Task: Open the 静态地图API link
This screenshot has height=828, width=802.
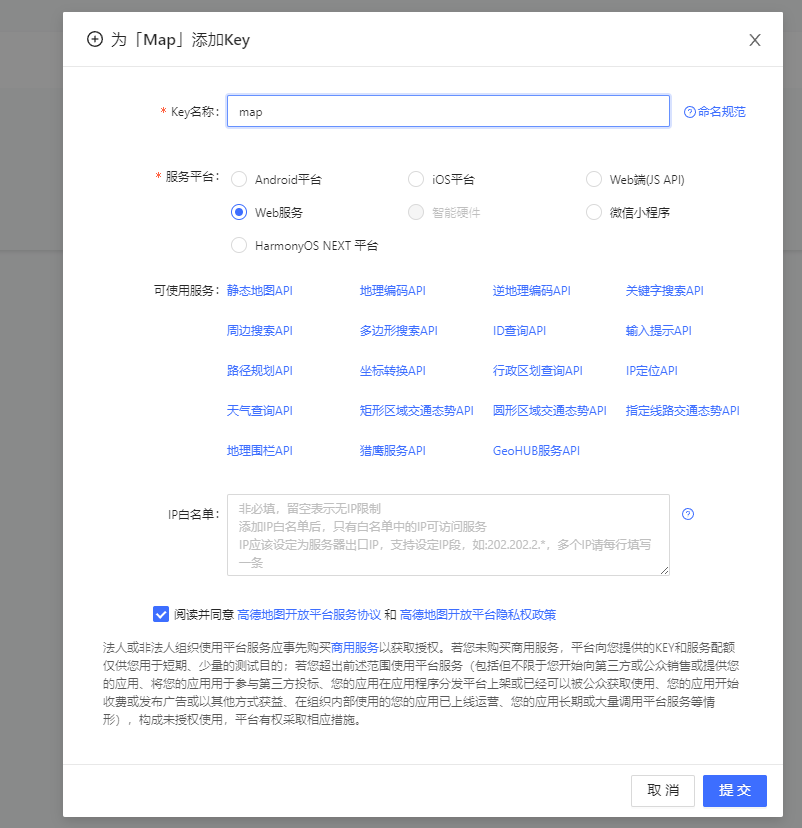Action: click(259, 290)
